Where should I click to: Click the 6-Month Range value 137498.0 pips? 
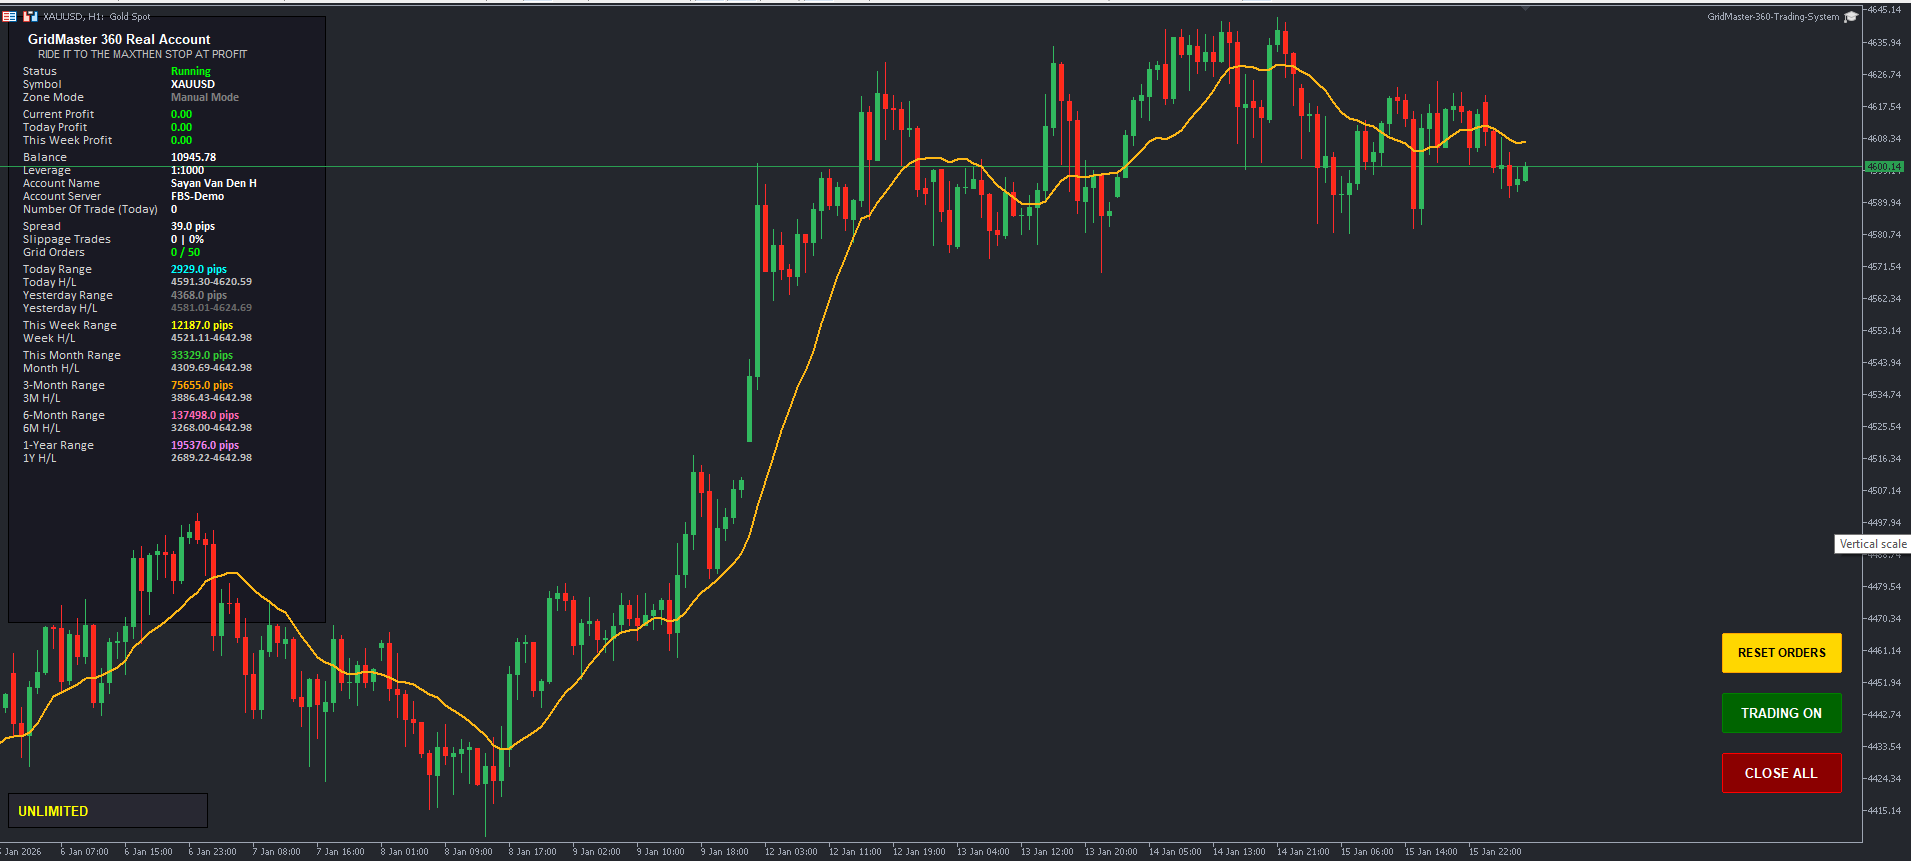205,415
